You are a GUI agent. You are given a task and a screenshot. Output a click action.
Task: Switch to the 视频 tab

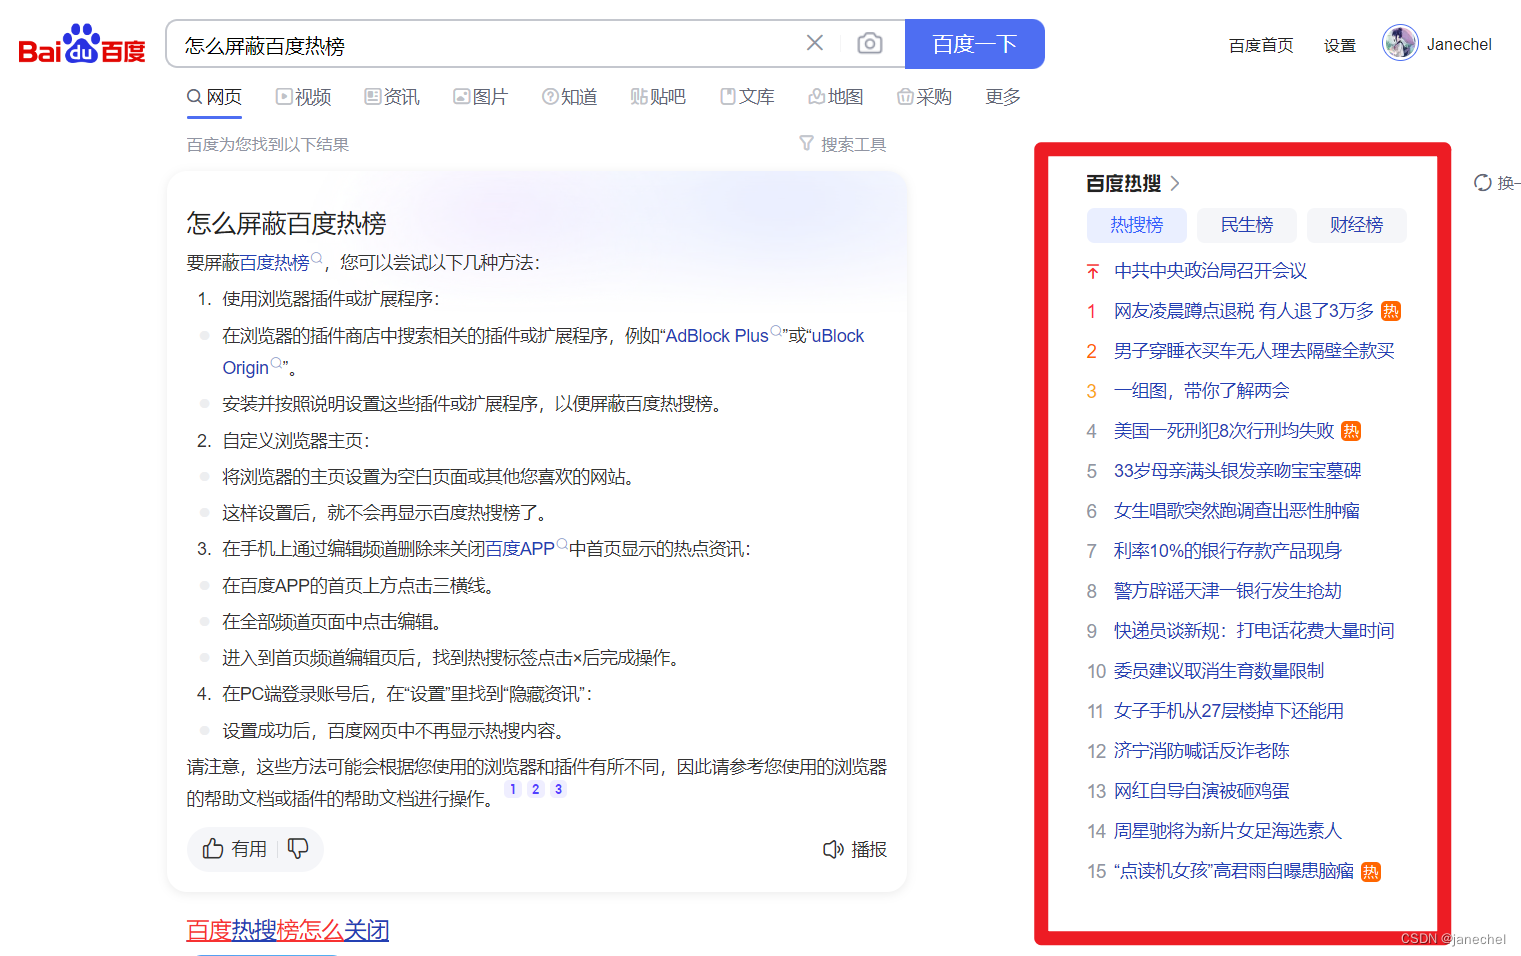(303, 96)
